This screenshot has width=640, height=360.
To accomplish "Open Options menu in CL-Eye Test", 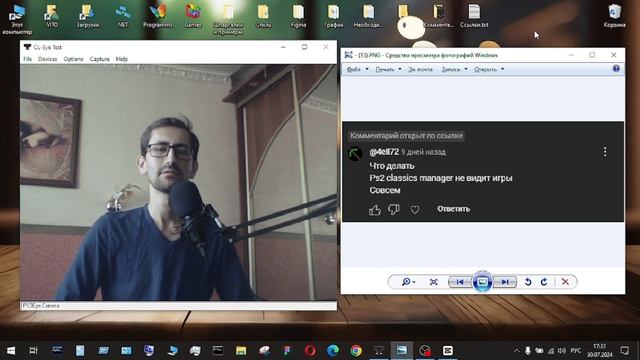I will (x=73, y=59).
